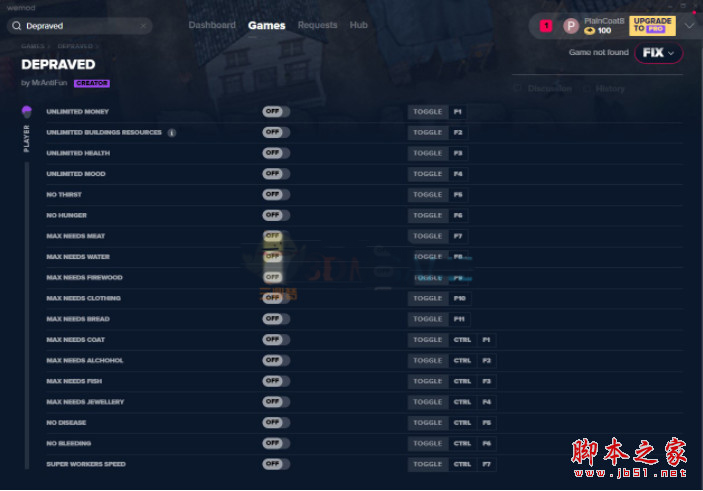
Task: Select the purple Player category icon
Action: pyautogui.click(x=26, y=111)
